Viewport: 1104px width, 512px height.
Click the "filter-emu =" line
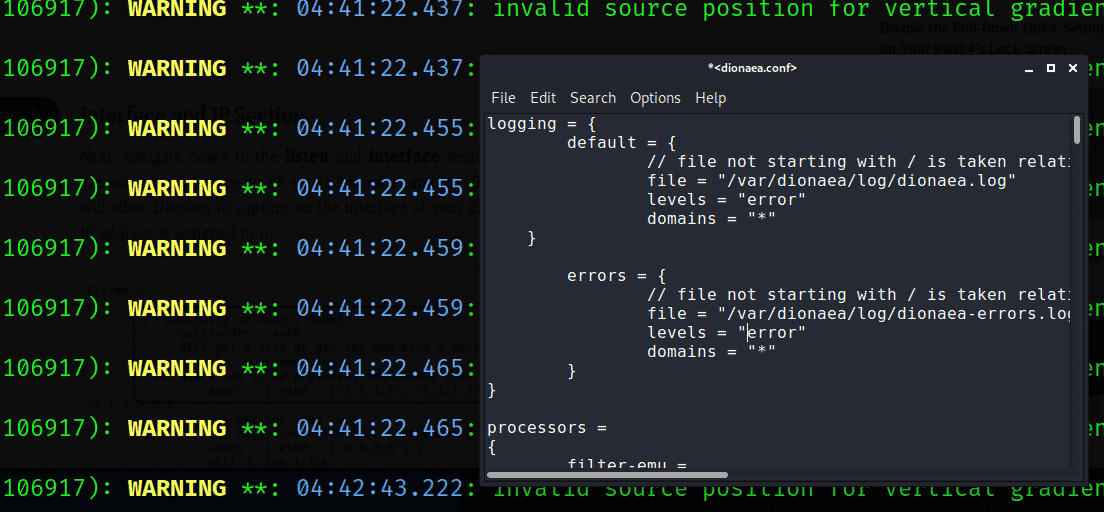(625, 464)
